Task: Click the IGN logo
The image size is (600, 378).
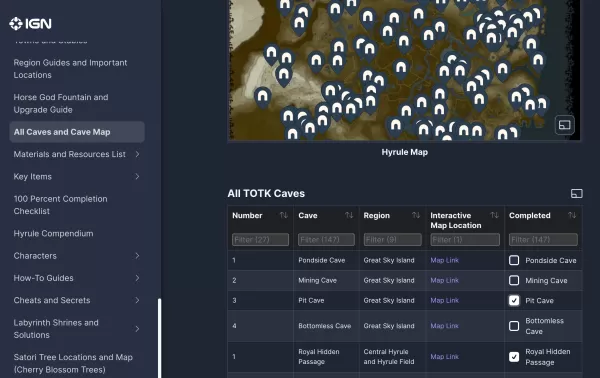Action: (x=30, y=24)
